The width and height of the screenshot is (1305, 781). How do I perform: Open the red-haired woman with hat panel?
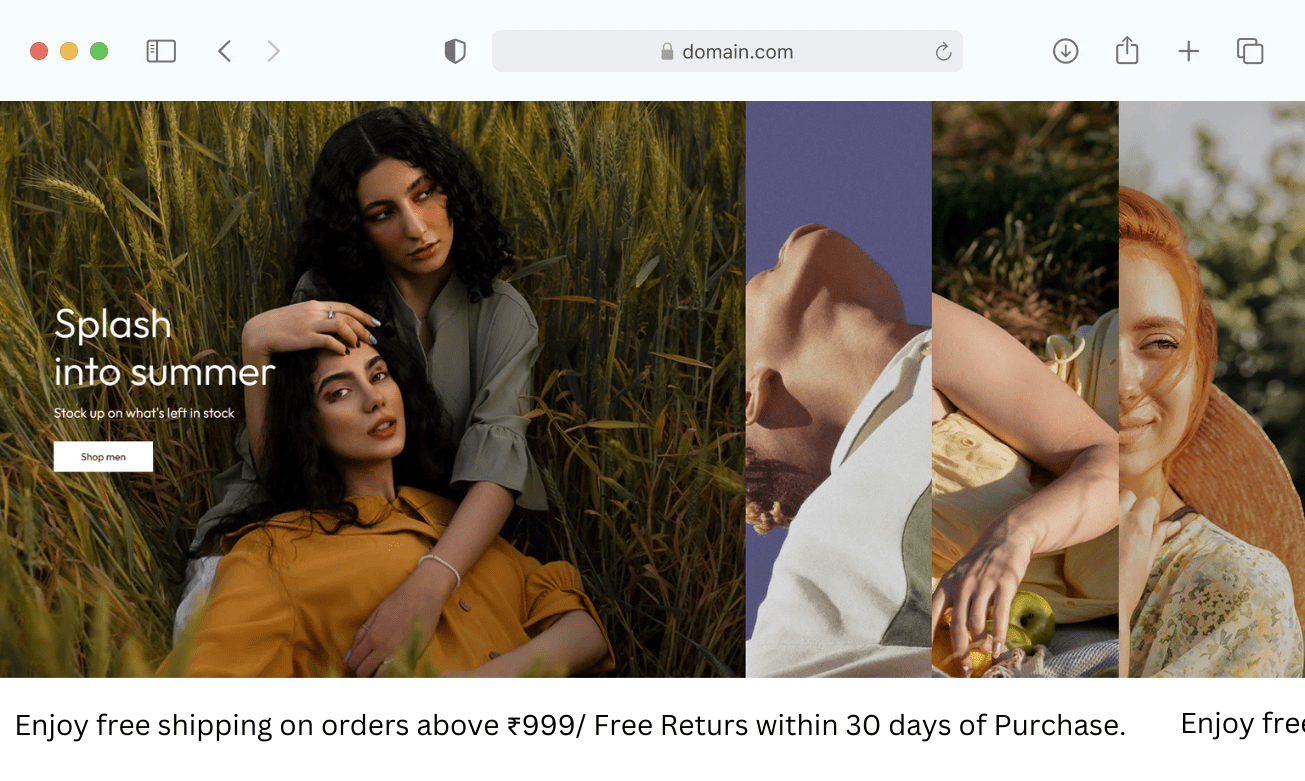pos(1212,389)
